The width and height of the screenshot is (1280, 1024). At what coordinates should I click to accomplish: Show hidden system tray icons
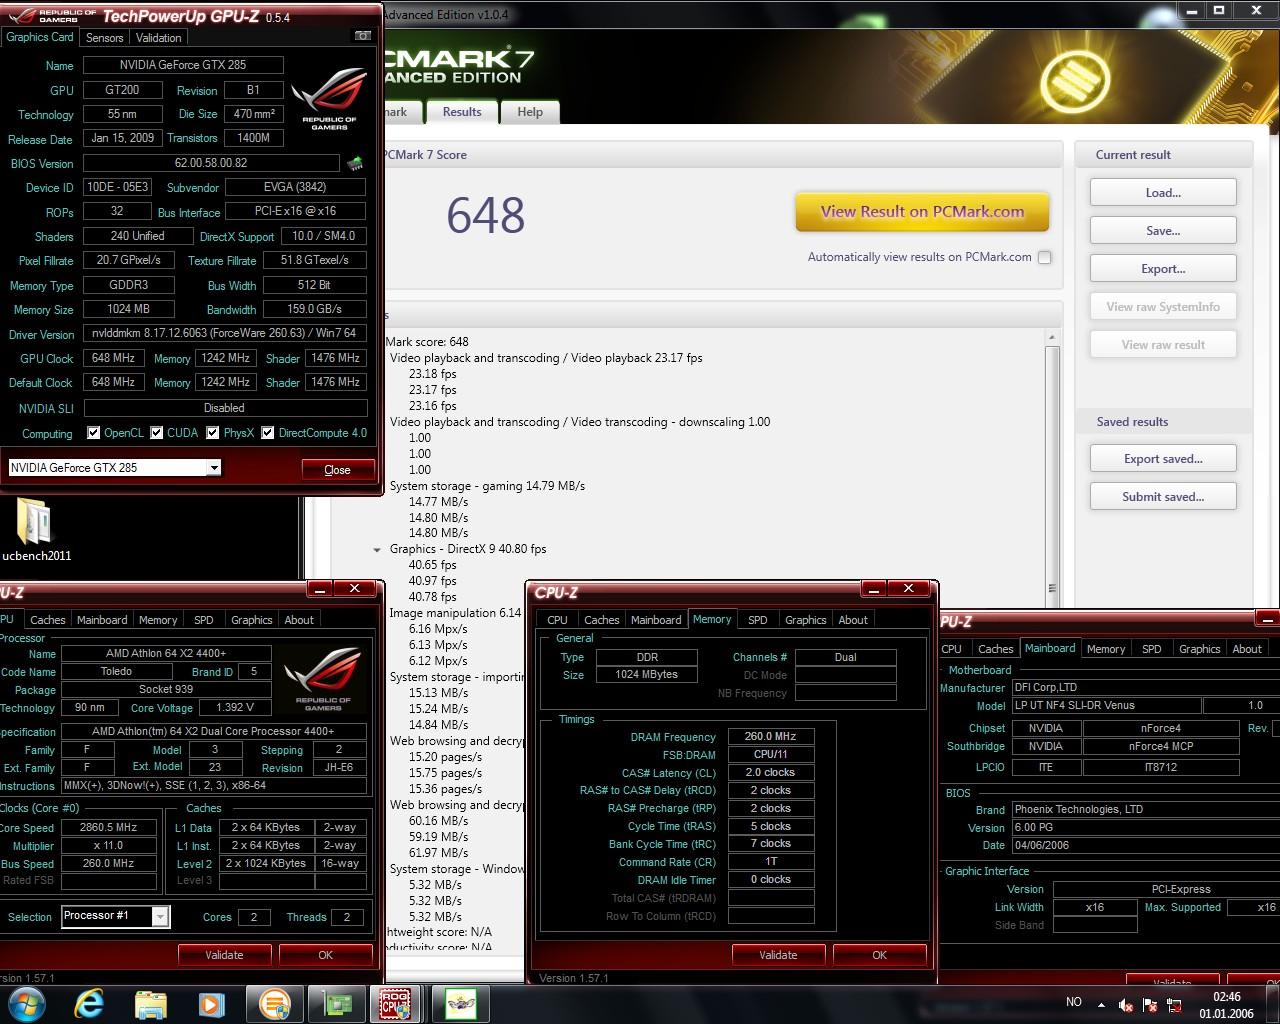coord(1102,1004)
